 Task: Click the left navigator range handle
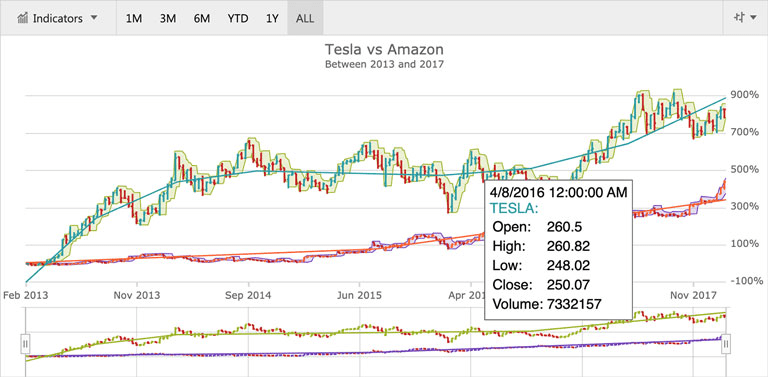[25, 344]
